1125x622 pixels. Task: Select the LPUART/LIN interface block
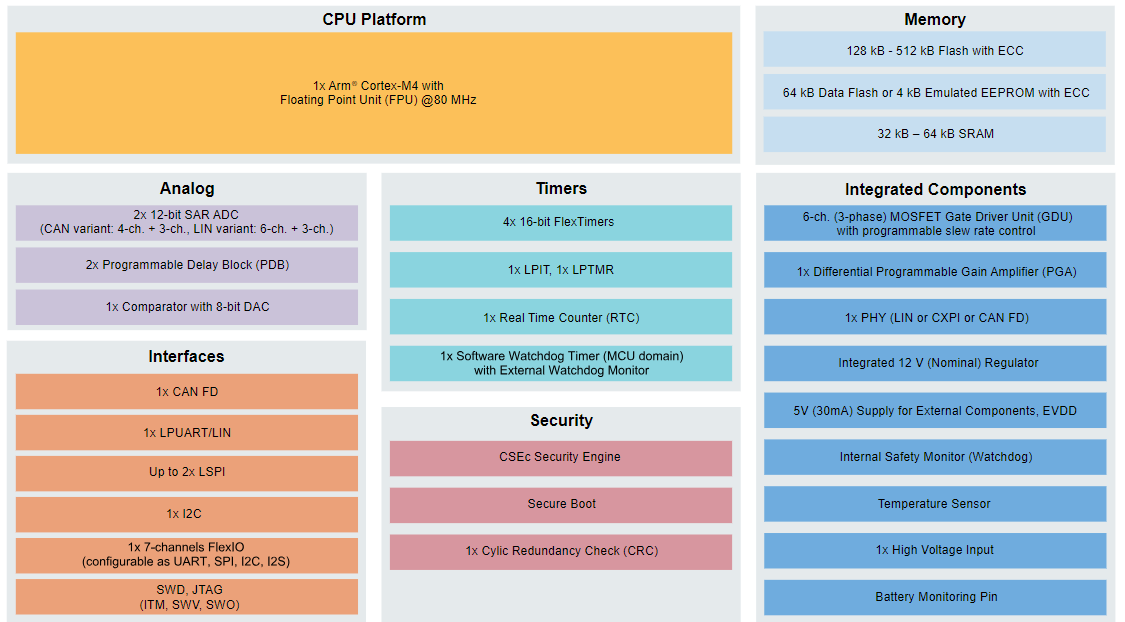186,433
